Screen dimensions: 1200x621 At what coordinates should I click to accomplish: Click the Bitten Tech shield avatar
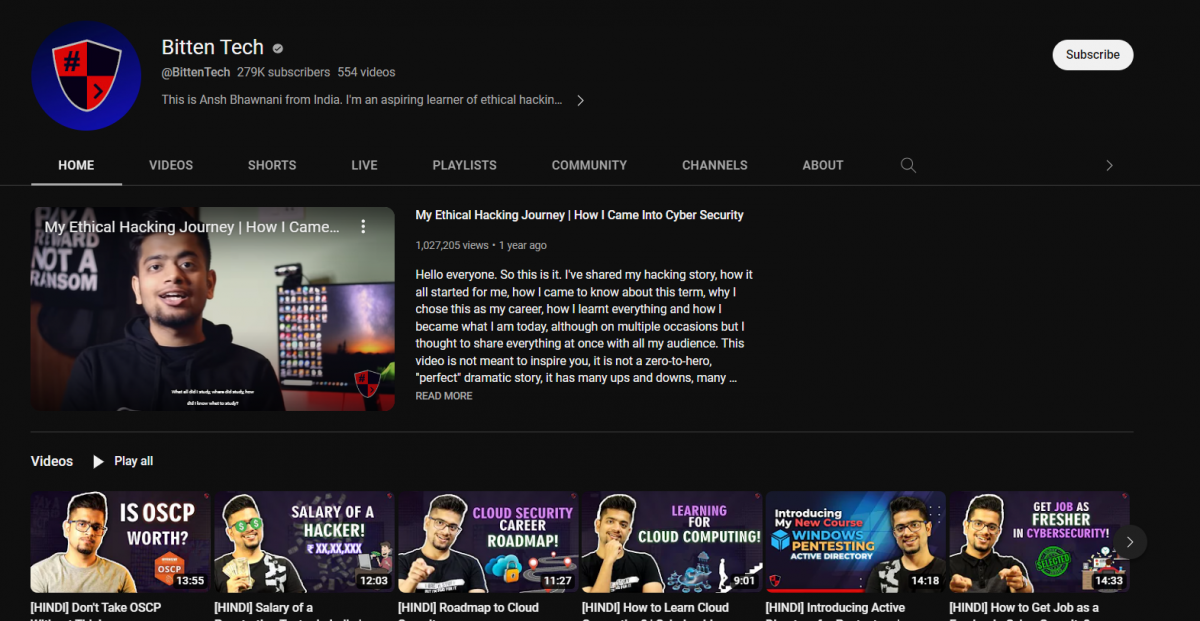click(86, 76)
